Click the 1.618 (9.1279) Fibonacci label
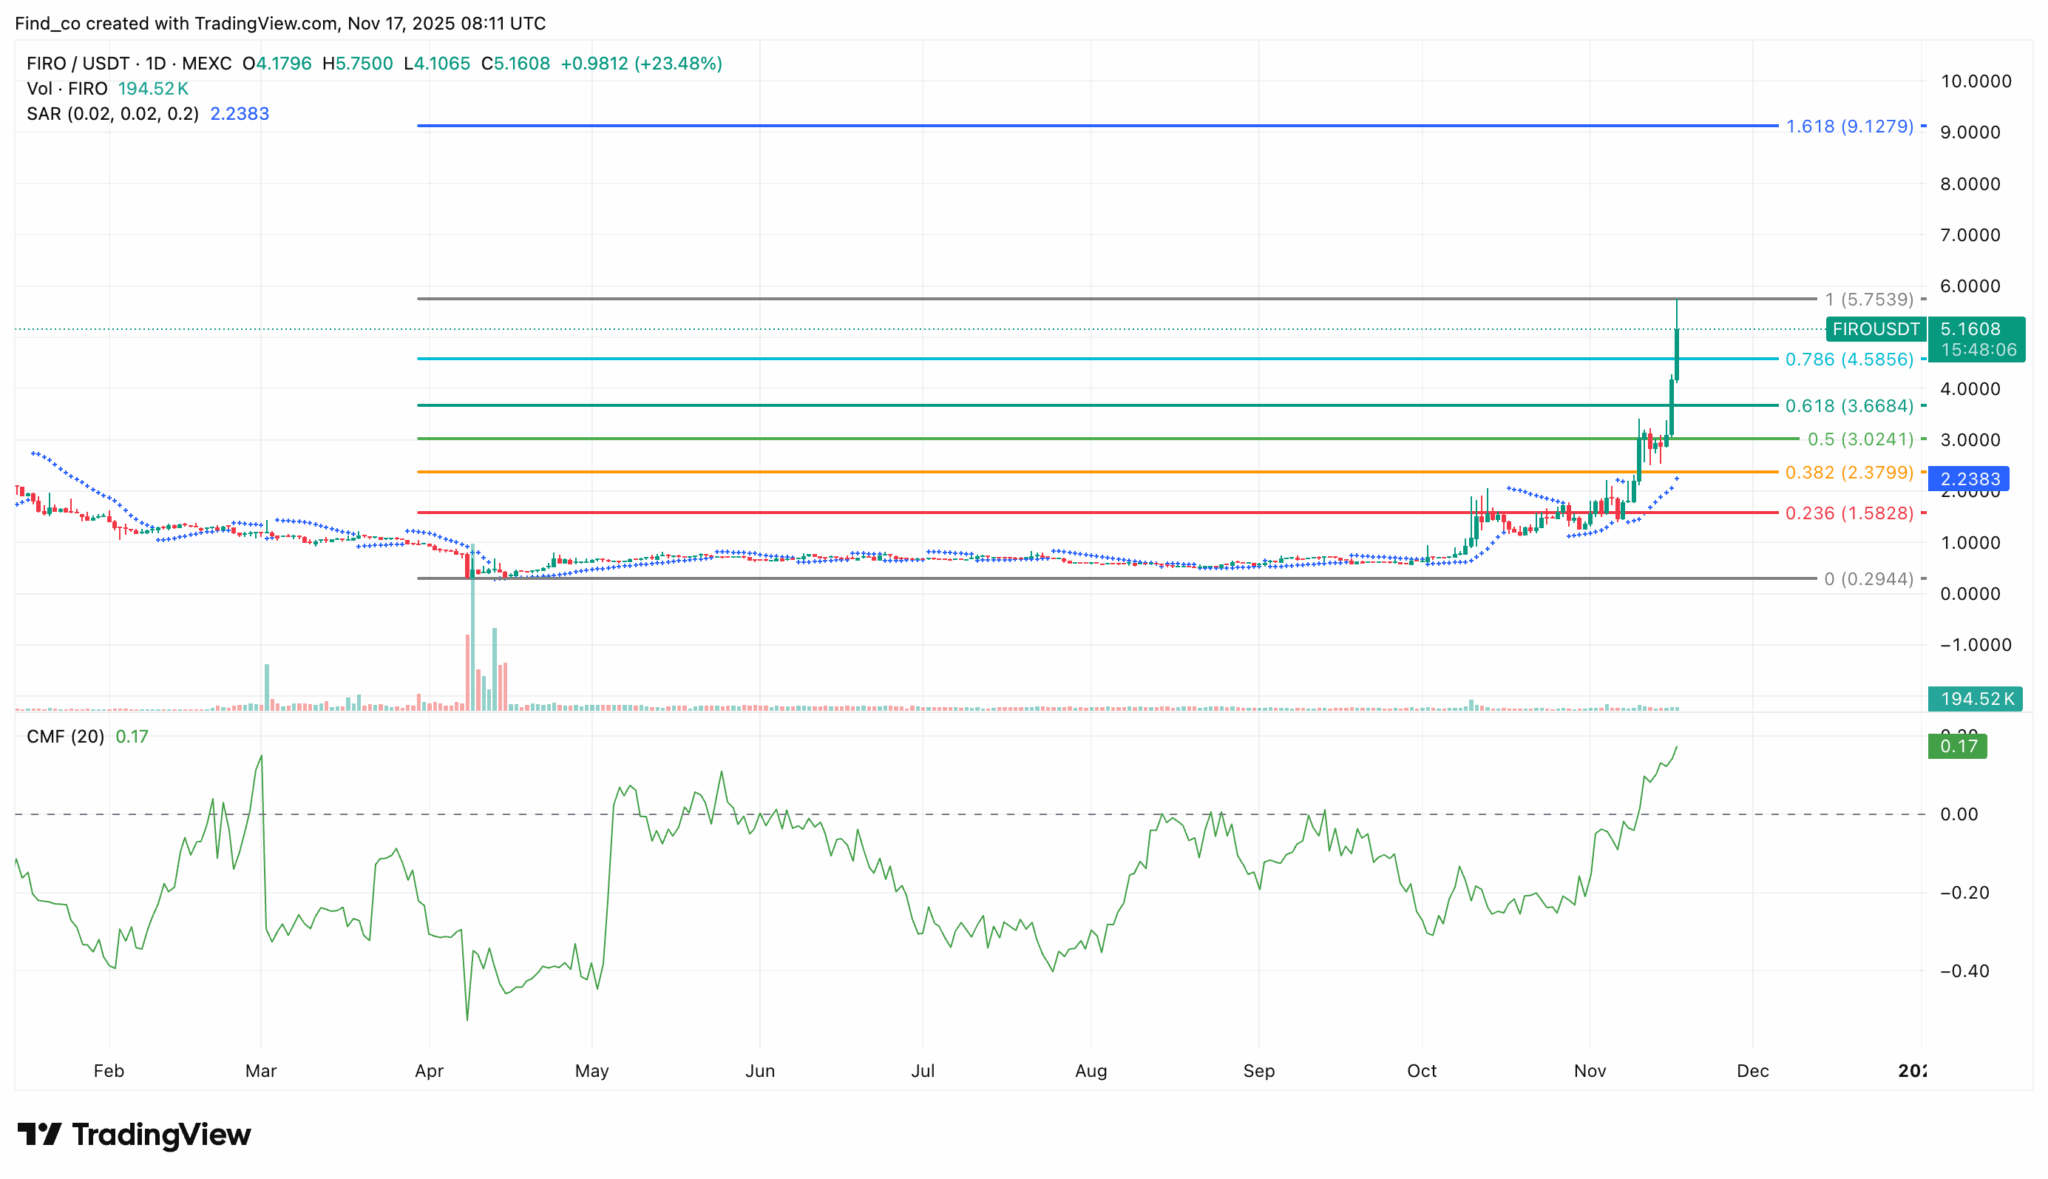2048x1179 pixels. [x=1849, y=126]
